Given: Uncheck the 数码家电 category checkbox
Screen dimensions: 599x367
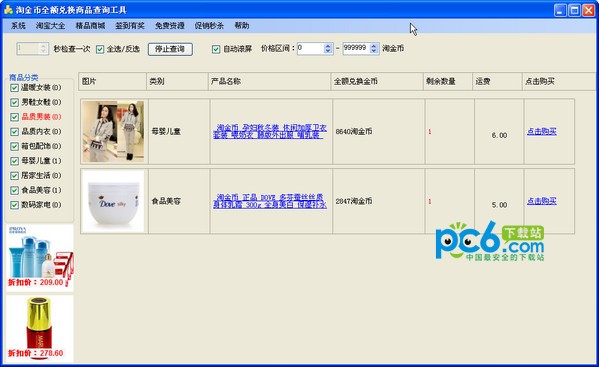Looking at the screenshot, I should pos(15,205).
